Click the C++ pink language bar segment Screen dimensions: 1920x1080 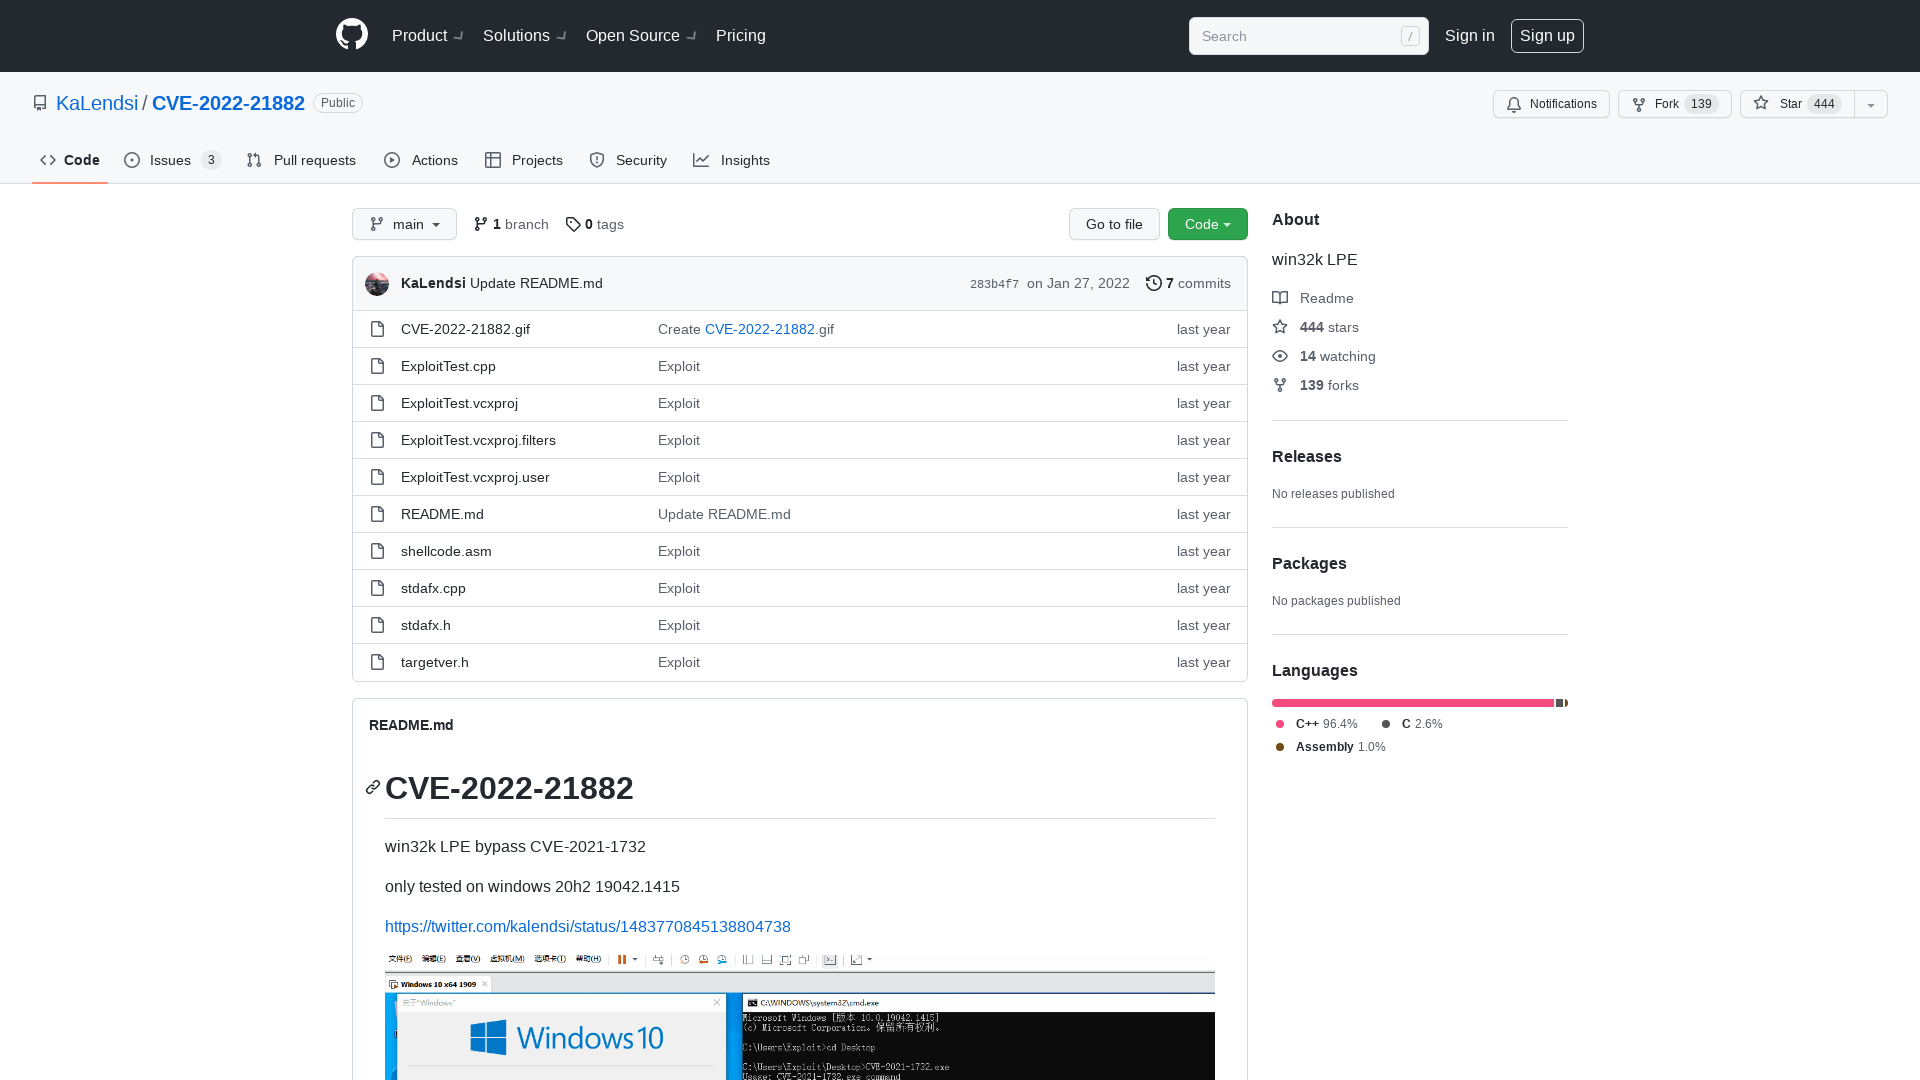point(1413,703)
